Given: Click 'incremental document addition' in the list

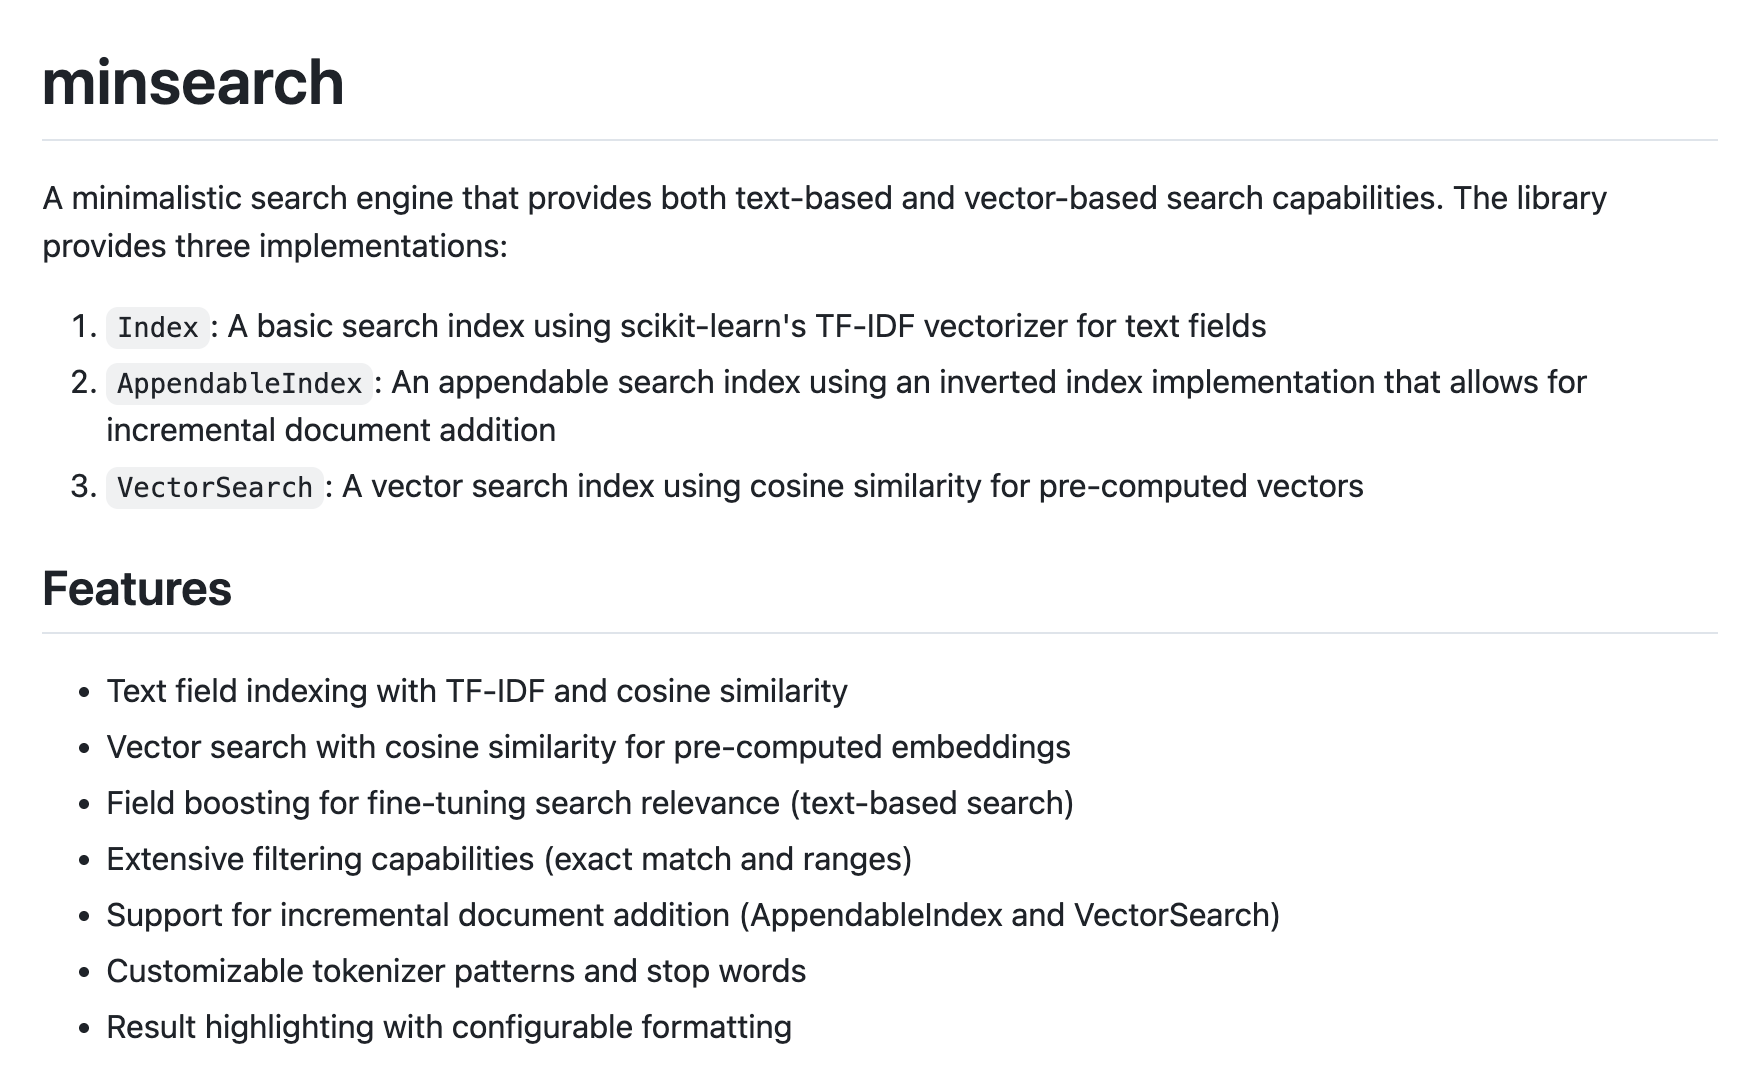Looking at the screenshot, I should coord(331,430).
